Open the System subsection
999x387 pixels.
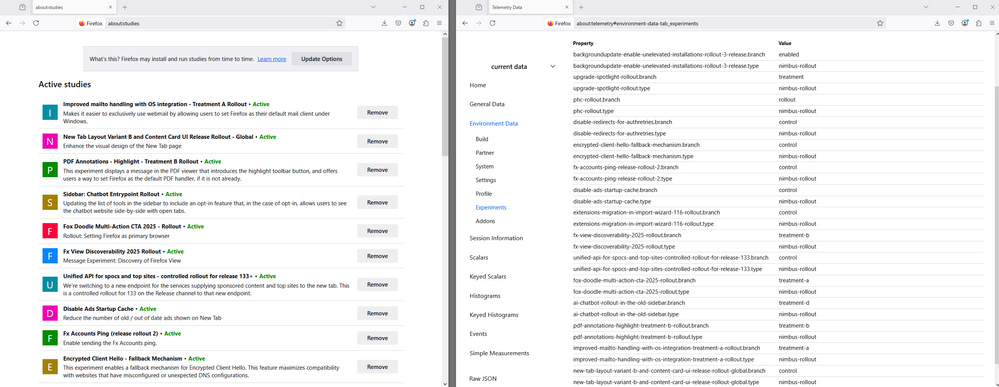point(484,166)
